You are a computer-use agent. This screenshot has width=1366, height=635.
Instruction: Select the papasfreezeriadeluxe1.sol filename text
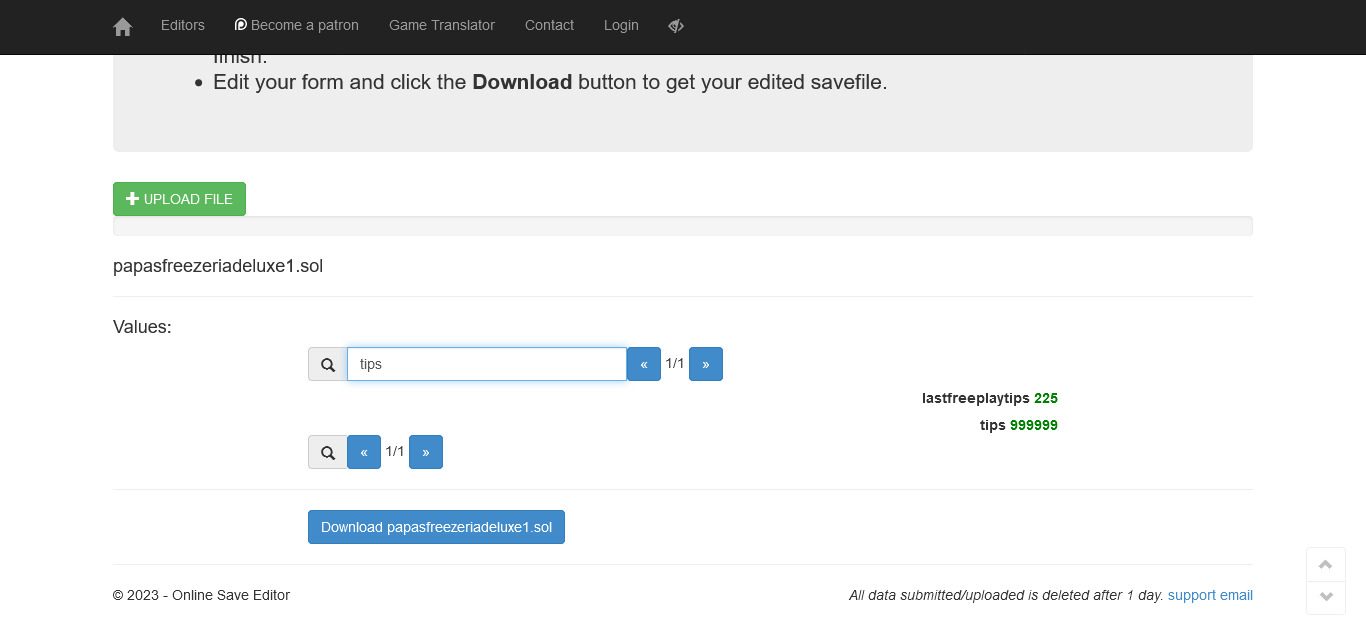[218, 266]
